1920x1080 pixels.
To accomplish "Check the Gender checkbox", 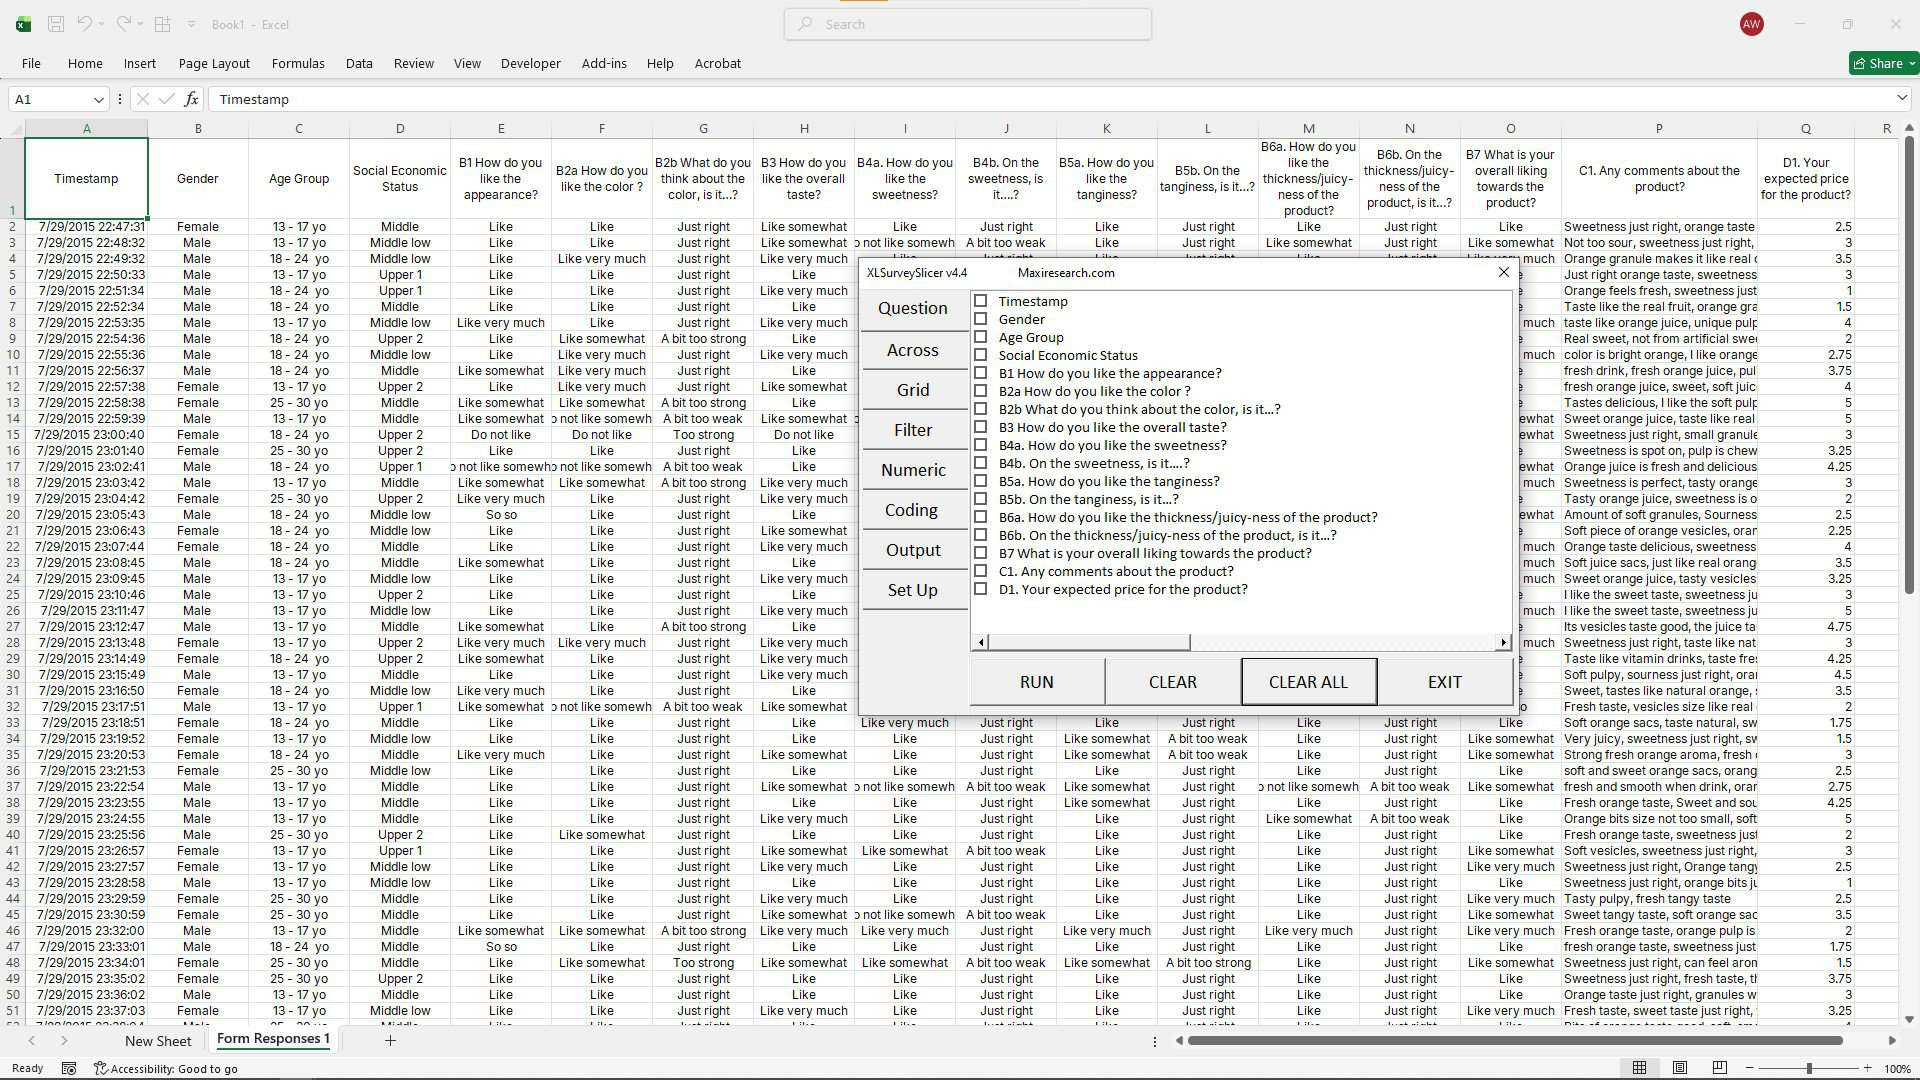I will (980, 319).
